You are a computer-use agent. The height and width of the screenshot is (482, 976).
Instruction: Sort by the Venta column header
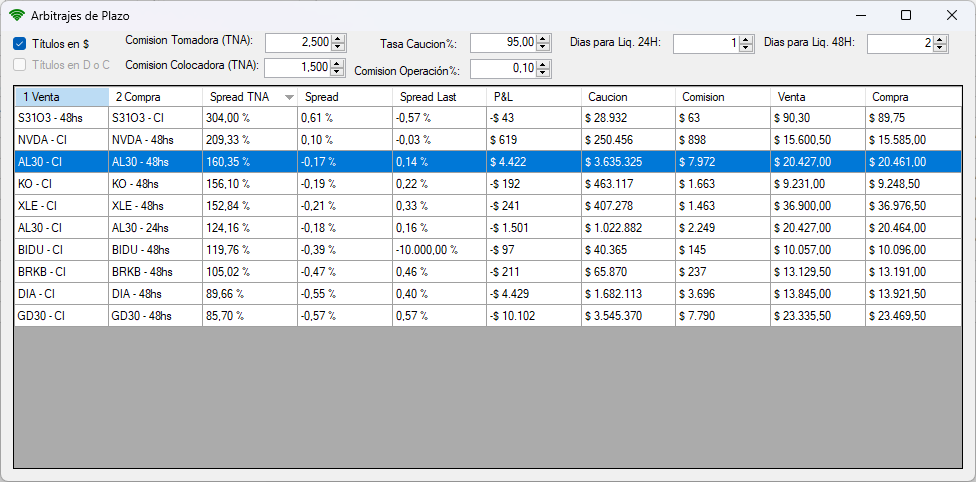(x=818, y=97)
